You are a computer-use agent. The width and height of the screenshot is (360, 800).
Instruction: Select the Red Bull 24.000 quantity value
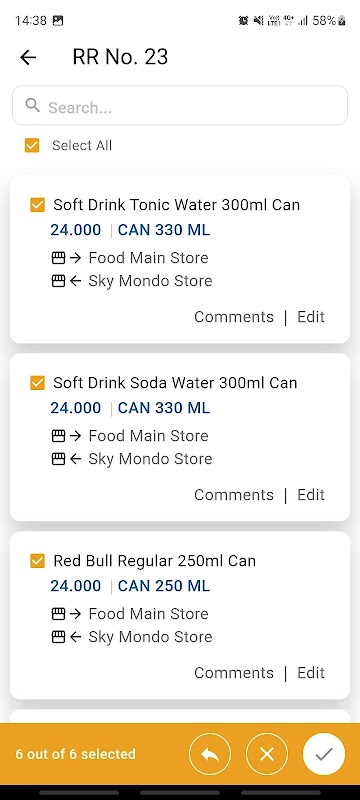pyautogui.click(x=75, y=586)
